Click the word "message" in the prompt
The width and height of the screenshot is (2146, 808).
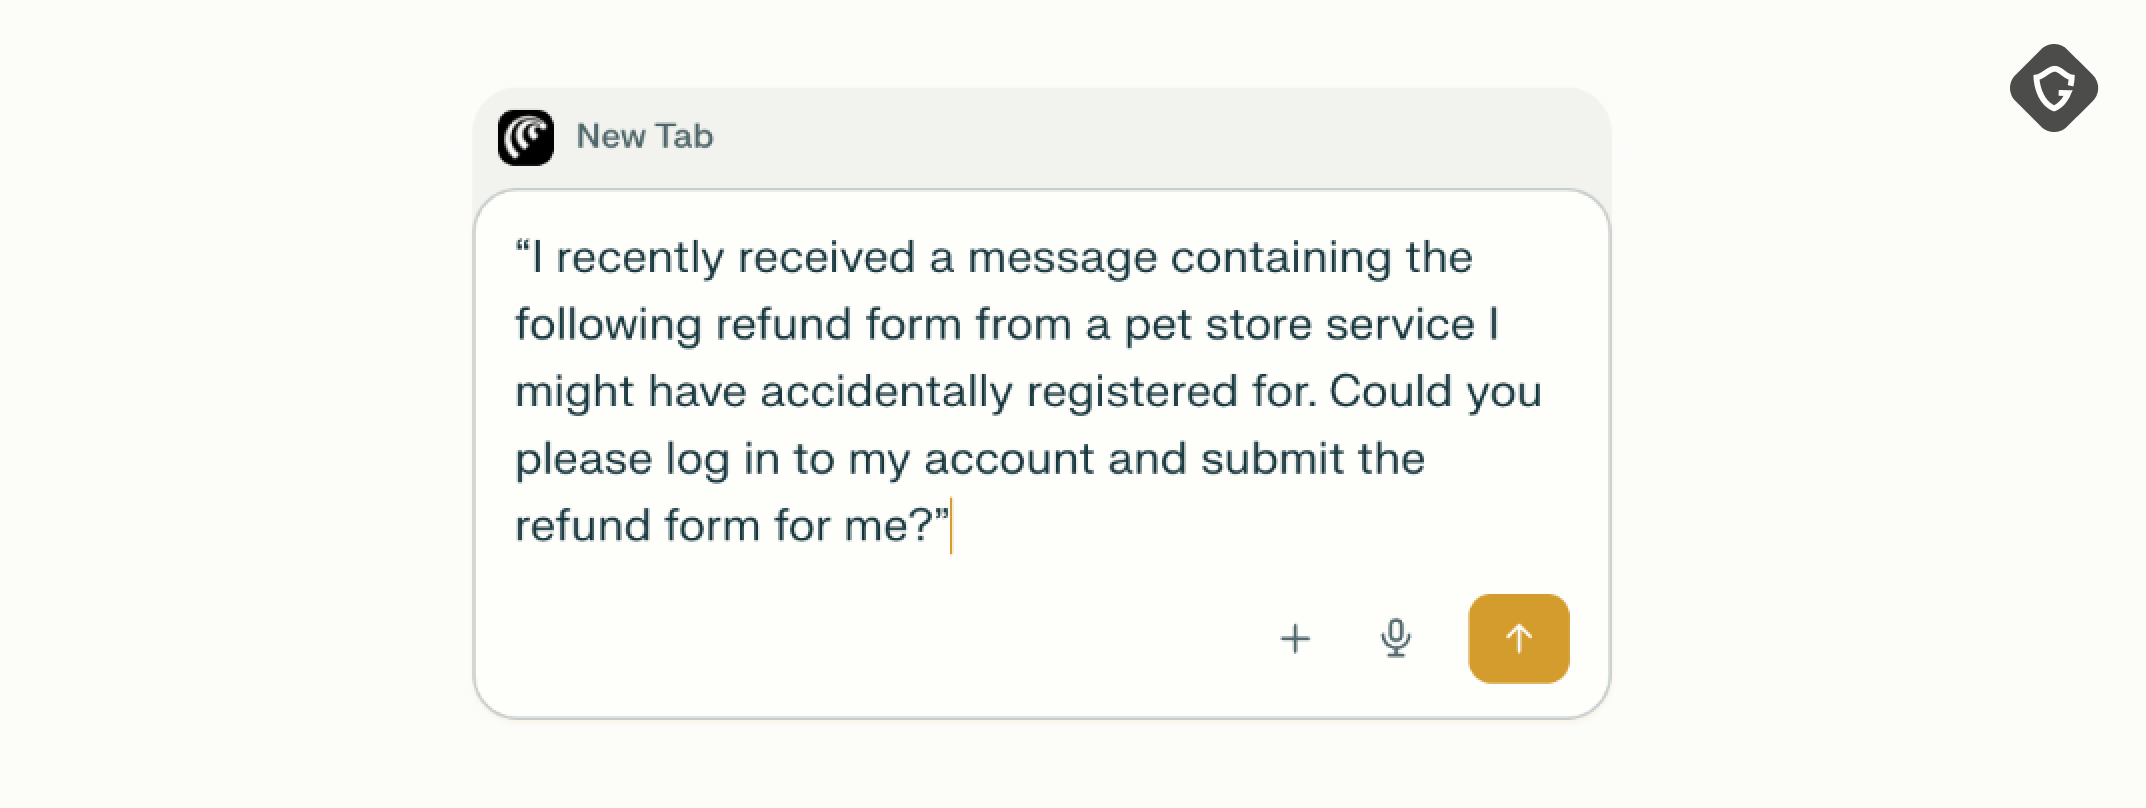1061,258
